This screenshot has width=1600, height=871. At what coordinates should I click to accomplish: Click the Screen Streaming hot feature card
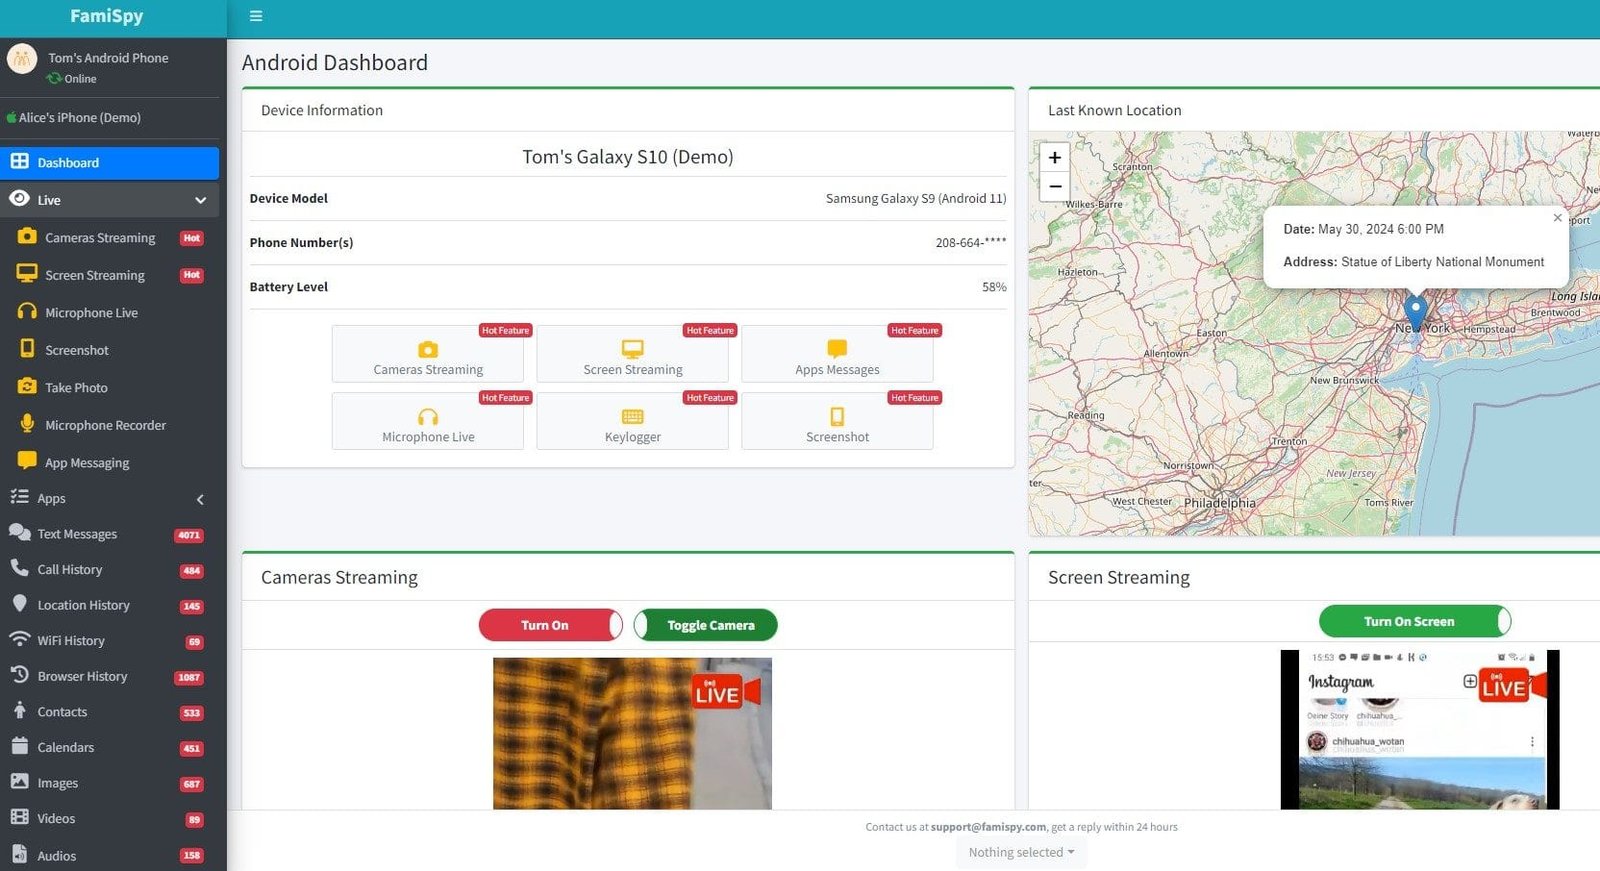pyautogui.click(x=633, y=354)
